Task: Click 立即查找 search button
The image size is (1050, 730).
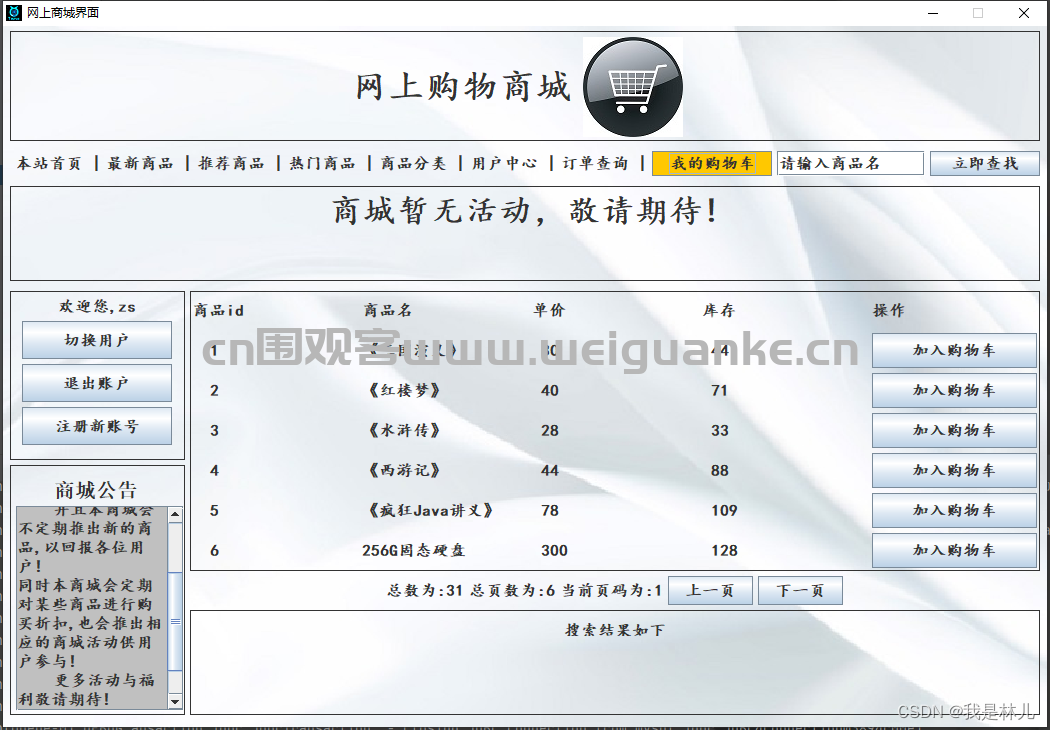Action: coord(985,163)
